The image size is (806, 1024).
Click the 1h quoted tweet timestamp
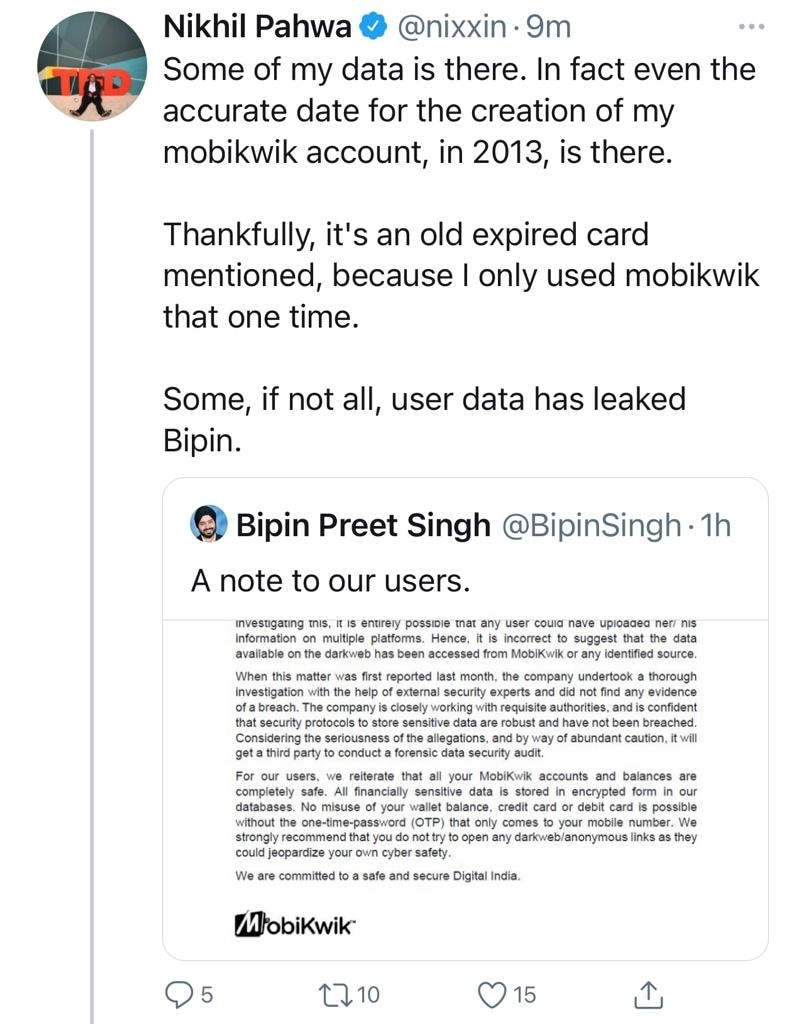click(717, 524)
